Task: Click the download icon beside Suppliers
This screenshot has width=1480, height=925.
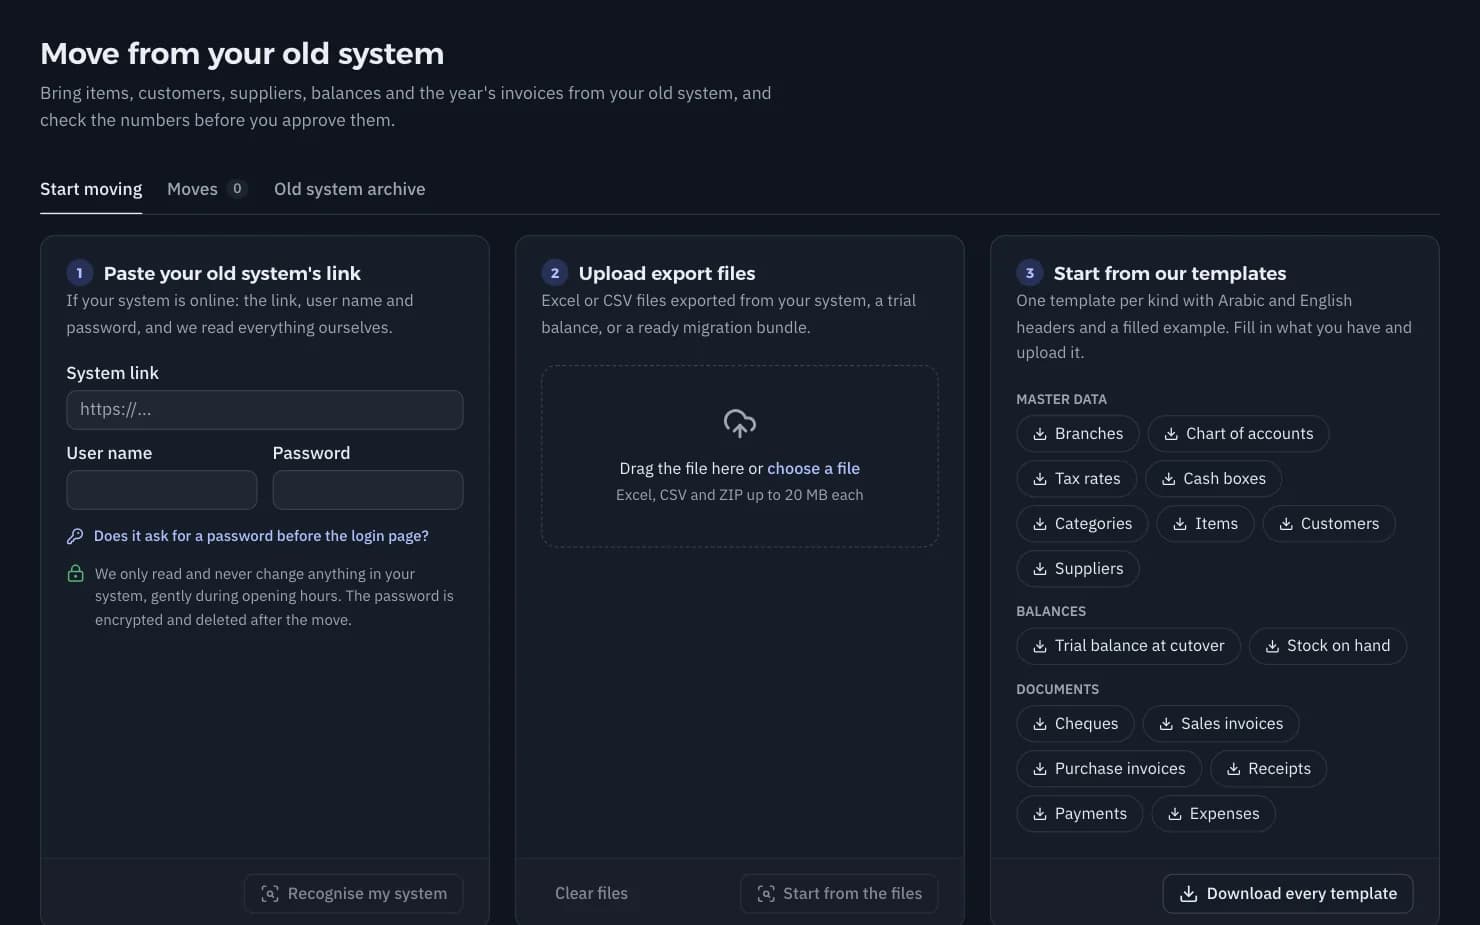Action: (x=1040, y=569)
